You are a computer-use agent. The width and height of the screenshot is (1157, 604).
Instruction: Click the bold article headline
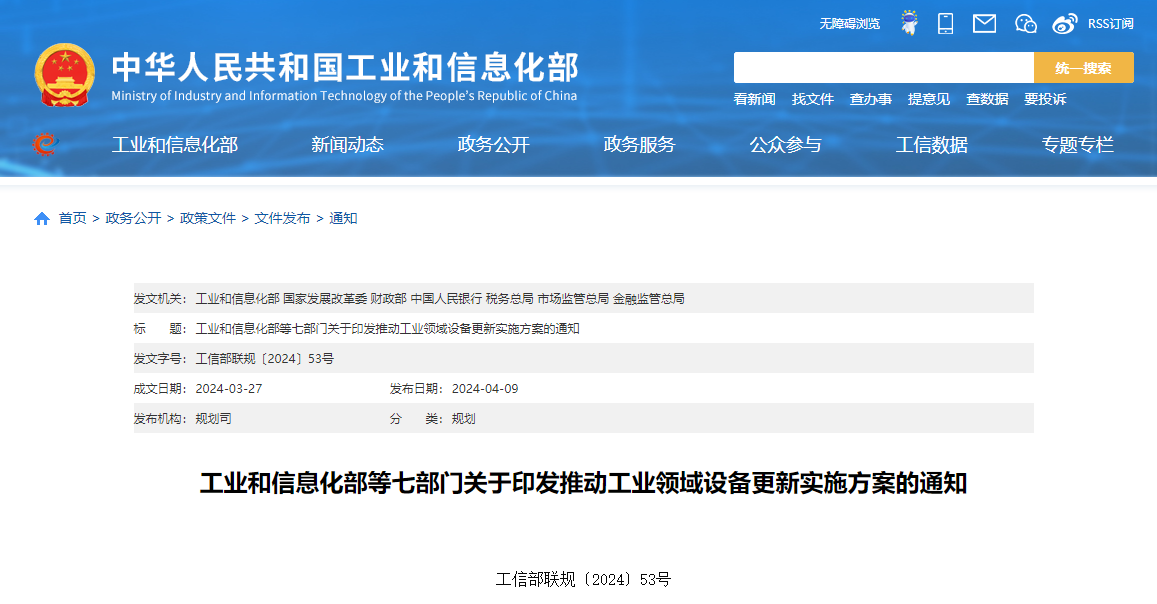(583, 483)
